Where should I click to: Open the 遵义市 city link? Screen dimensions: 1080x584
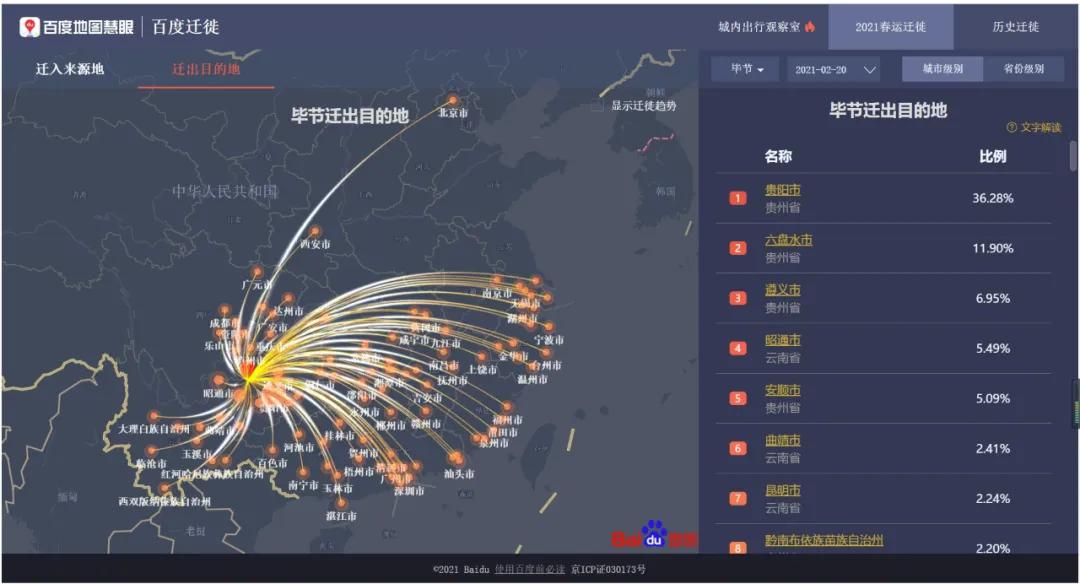point(782,290)
